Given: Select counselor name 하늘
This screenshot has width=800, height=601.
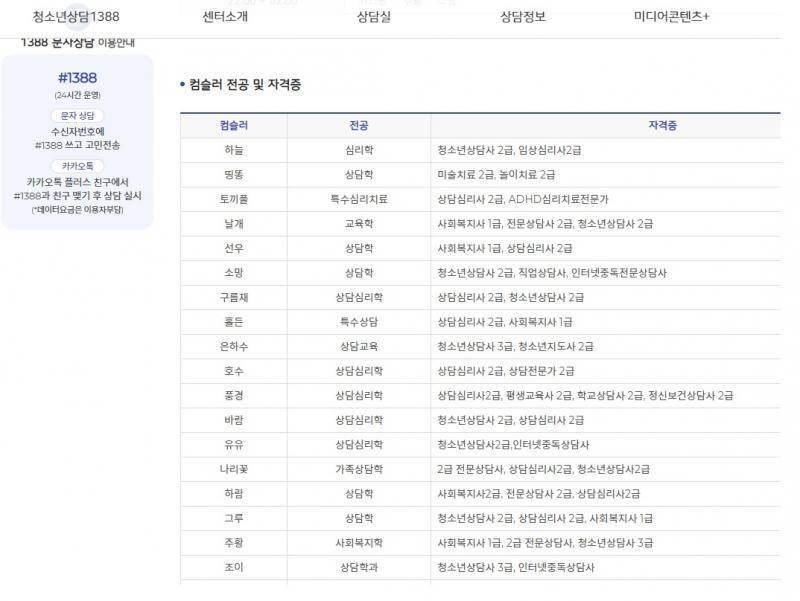Looking at the screenshot, I should [234, 150].
